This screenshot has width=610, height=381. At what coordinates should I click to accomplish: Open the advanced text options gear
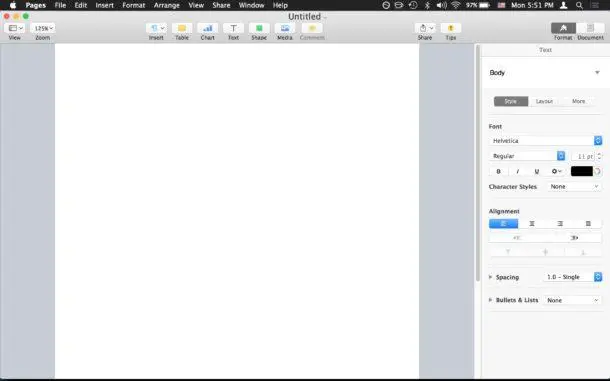tap(556, 171)
